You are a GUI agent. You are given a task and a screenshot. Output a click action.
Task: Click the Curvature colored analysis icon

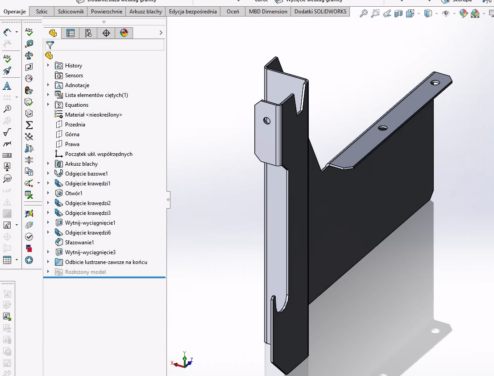[x=29, y=213]
